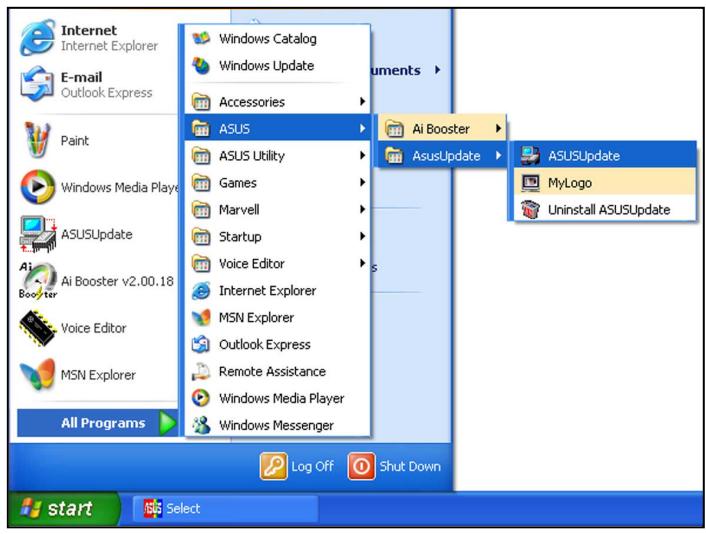This screenshot has height=534, width=706.
Task: Expand the Games submenu arrow
Action: click(362, 182)
